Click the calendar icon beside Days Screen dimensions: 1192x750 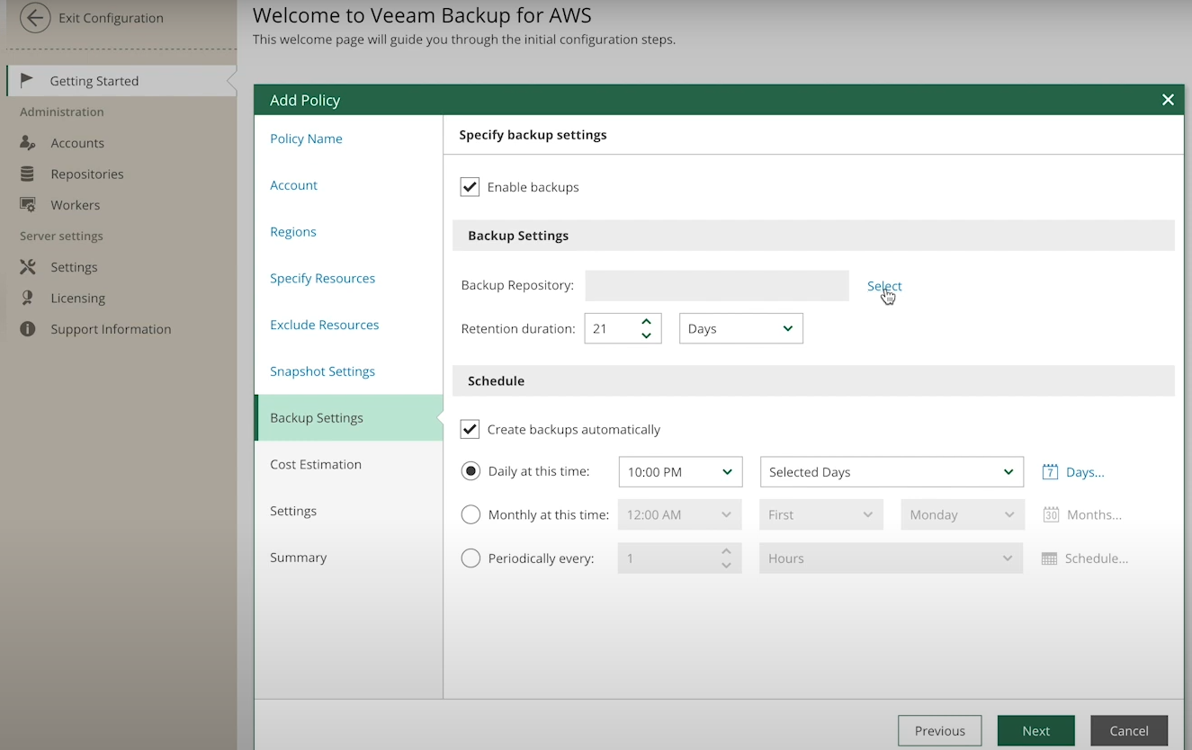1050,472
